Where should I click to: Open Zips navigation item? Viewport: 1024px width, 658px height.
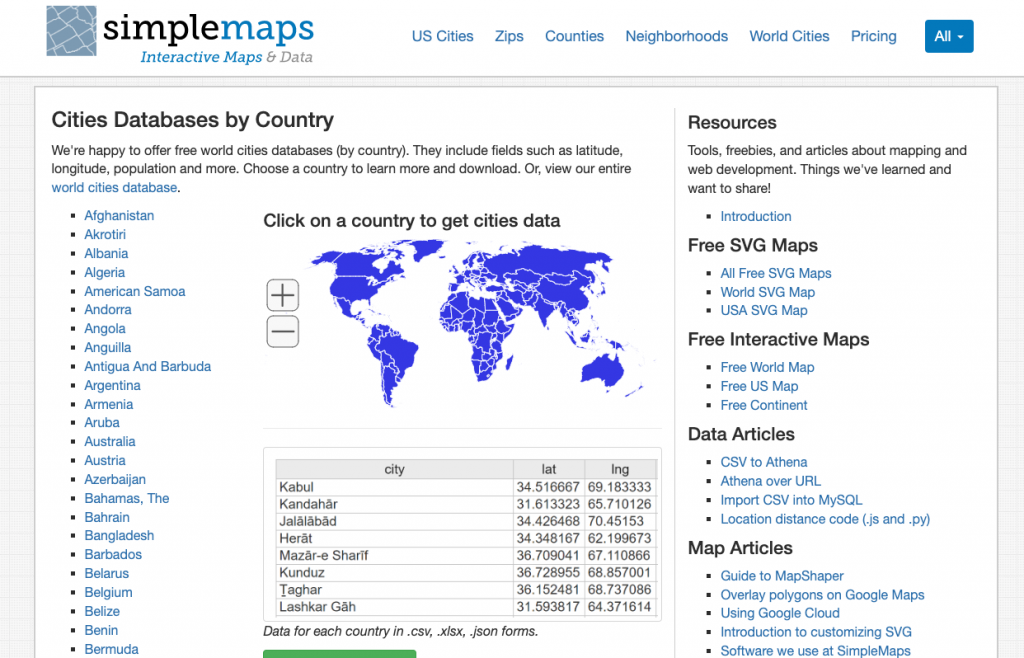509,37
